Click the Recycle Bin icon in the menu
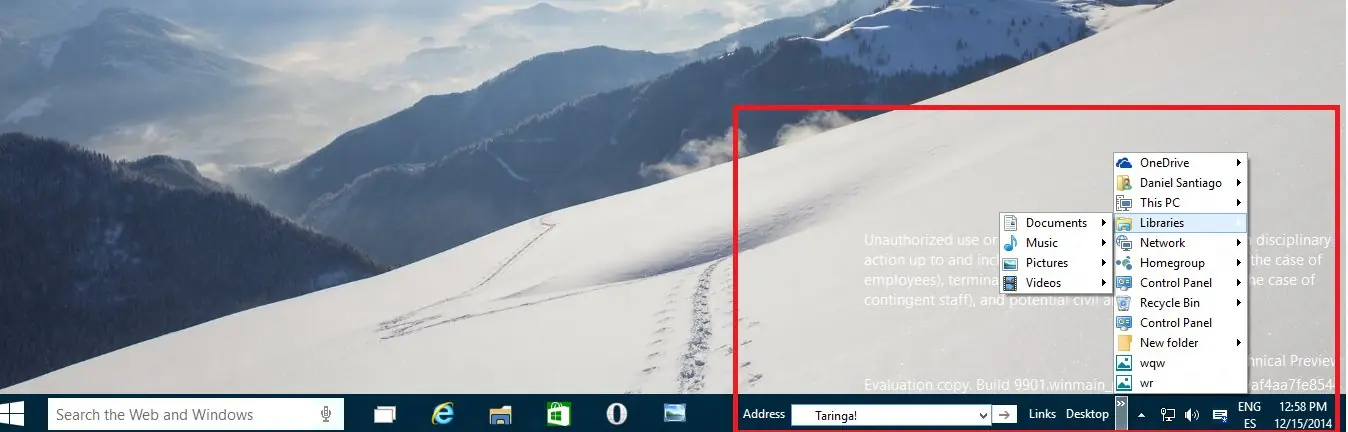The image size is (1348, 432). tap(1124, 303)
